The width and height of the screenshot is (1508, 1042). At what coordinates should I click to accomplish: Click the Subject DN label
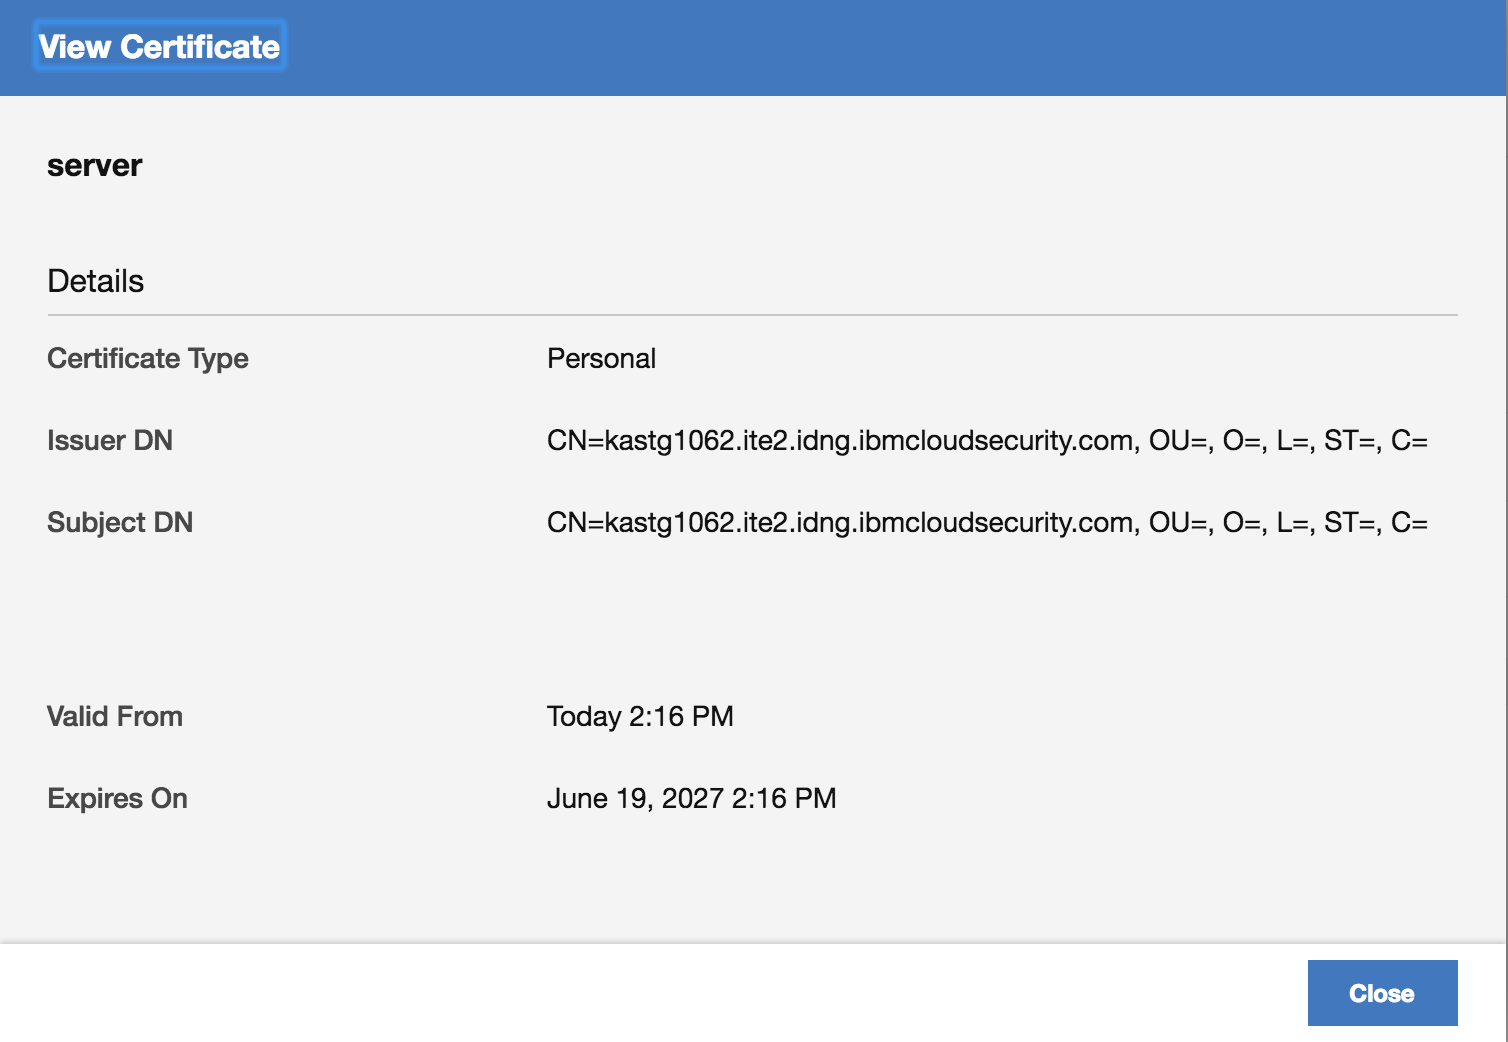(120, 522)
